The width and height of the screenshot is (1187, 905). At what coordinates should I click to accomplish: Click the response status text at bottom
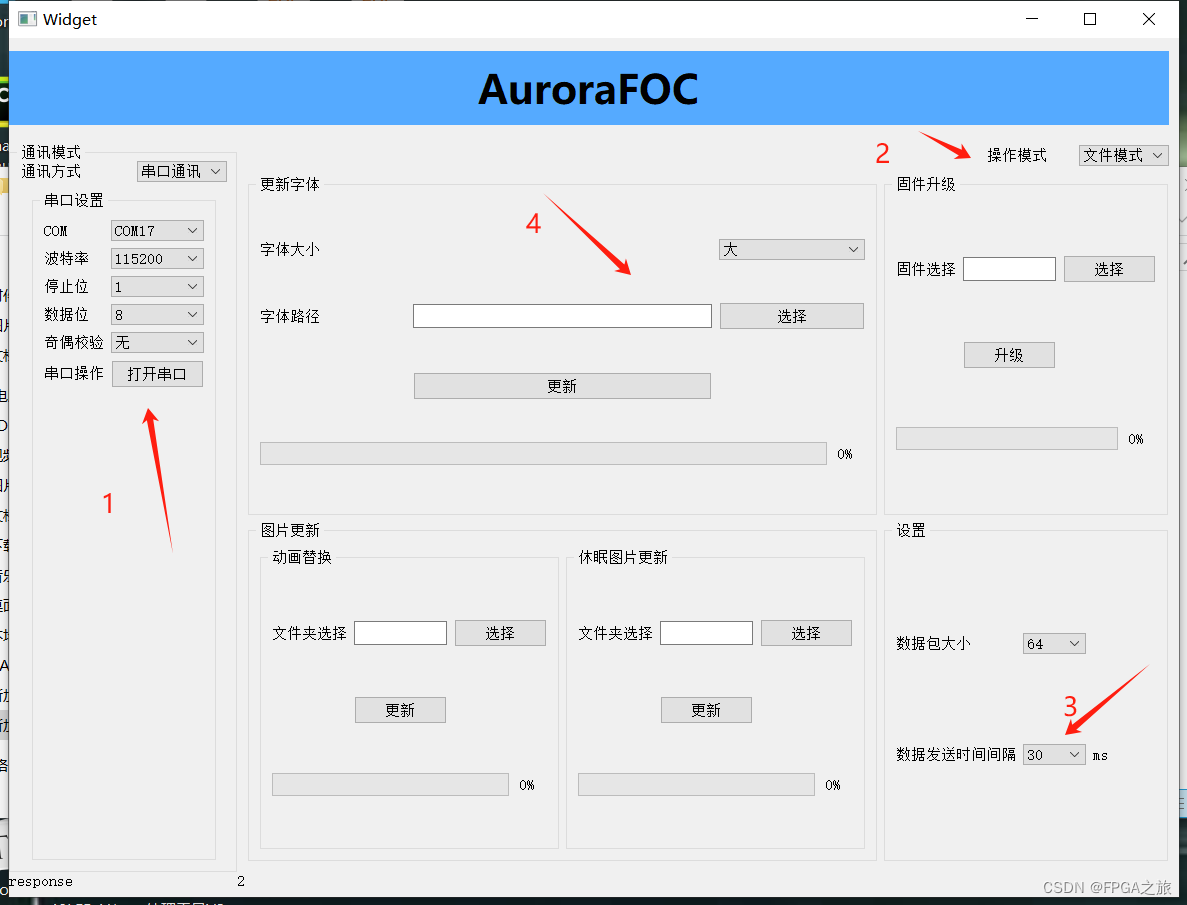click(41, 882)
